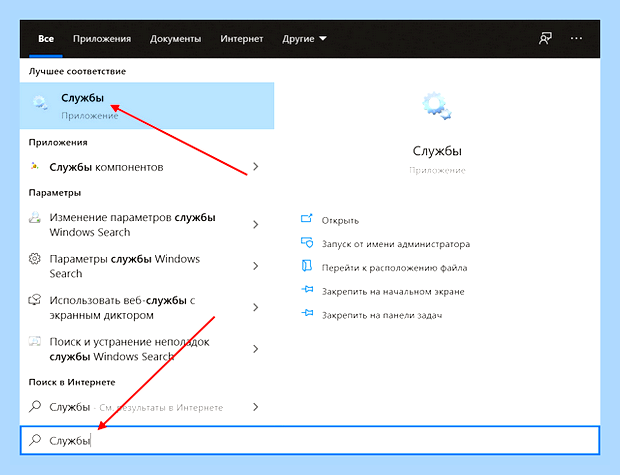The image size is (620, 475).
Task: Click the Службы gear icon in best match
Action: [40, 102]
